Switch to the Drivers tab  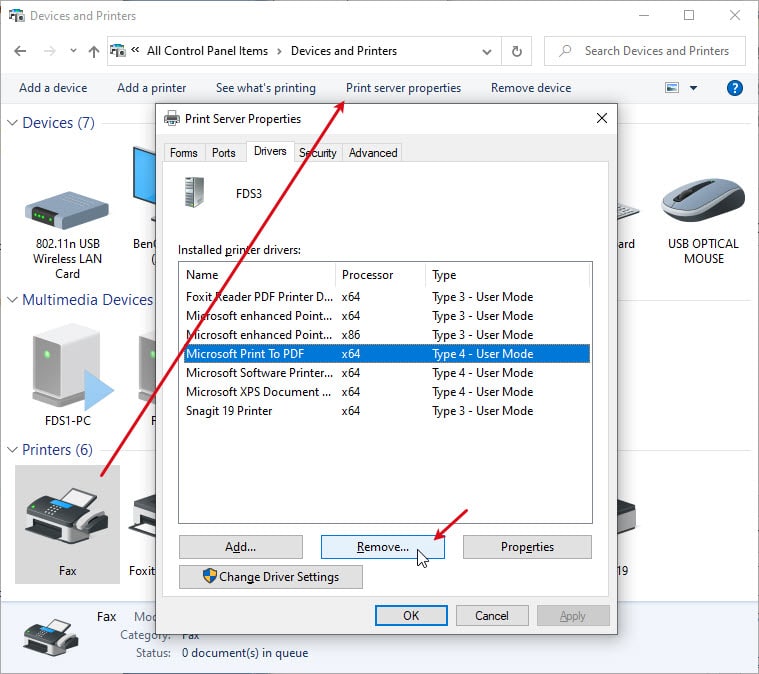tap(270, 151)
